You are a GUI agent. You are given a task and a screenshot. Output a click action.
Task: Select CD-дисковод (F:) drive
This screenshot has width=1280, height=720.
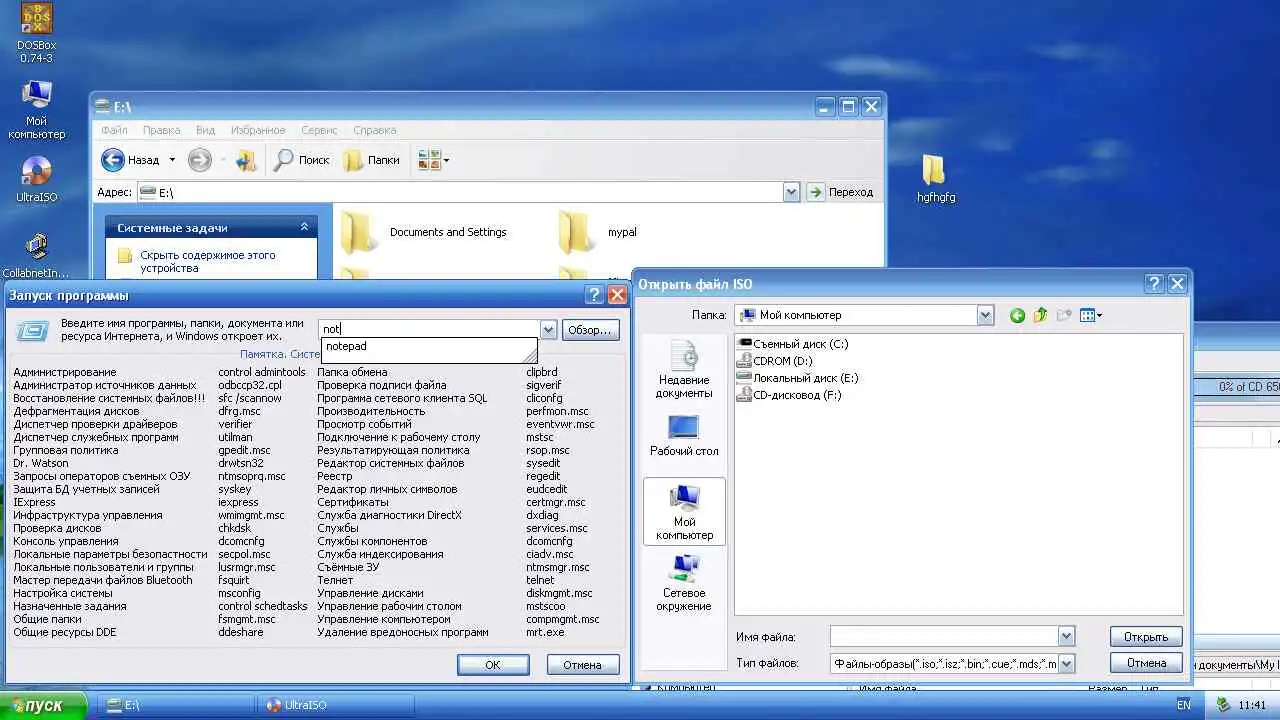pyautogui.click(x=789, y=395)
